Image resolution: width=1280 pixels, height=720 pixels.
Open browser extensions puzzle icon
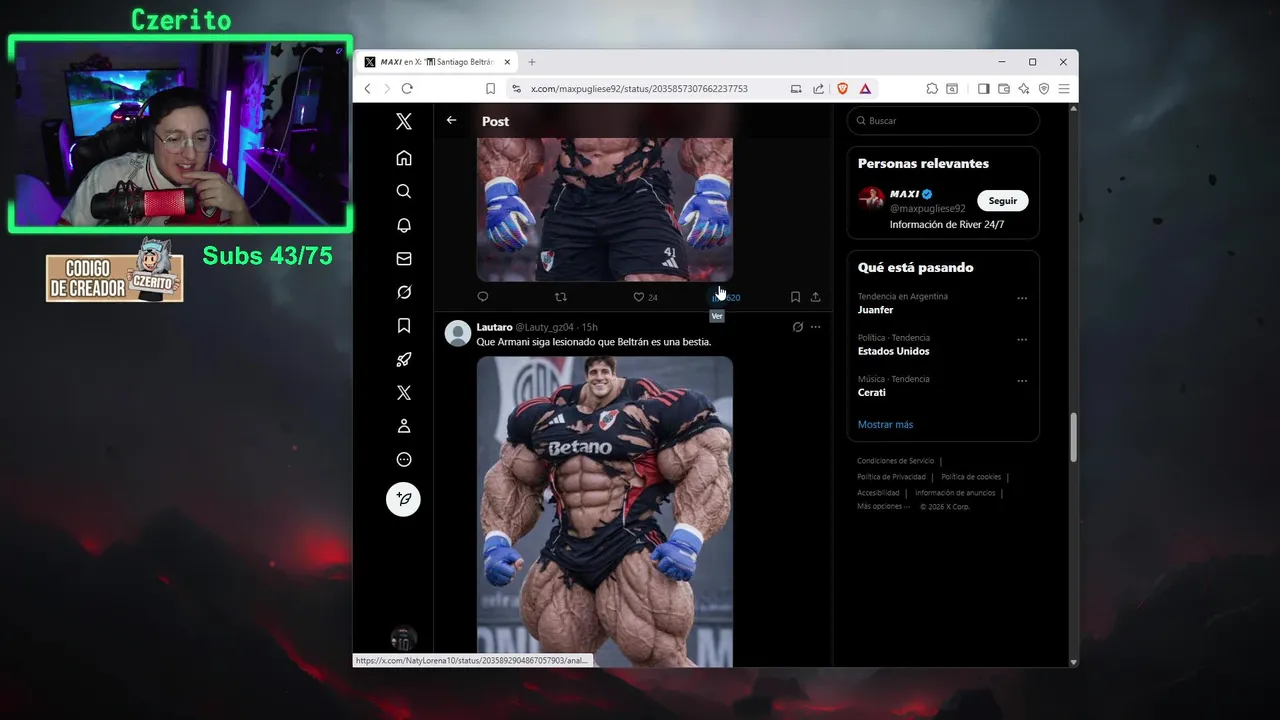[x=932, y=89]
